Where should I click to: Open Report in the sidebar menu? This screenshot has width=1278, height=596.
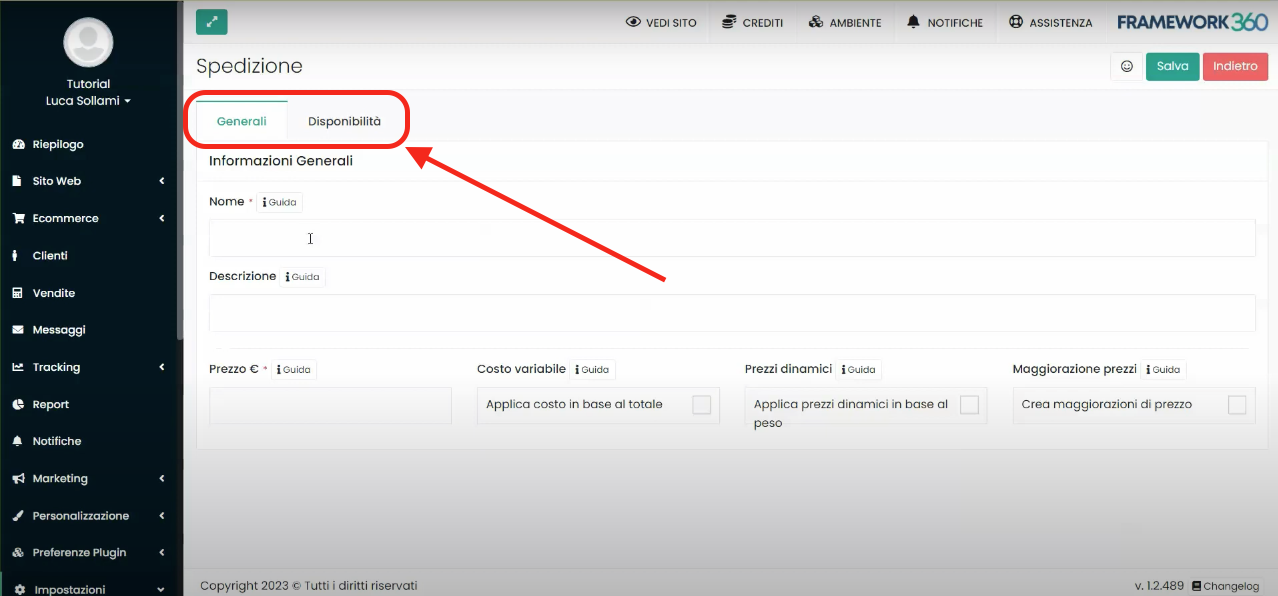pos(51,404)
